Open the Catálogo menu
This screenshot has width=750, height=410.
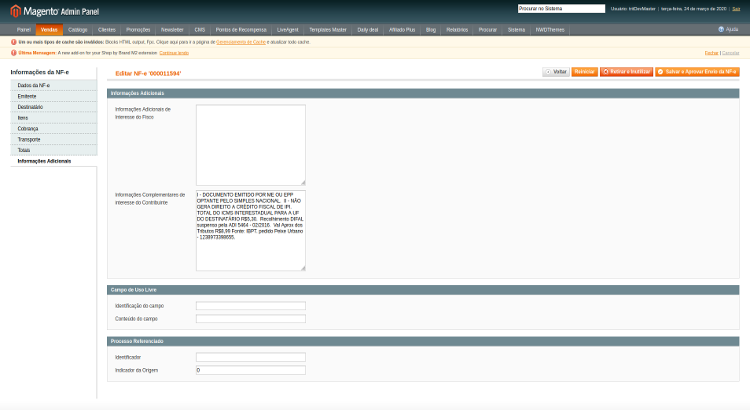[x=77, y=30]
